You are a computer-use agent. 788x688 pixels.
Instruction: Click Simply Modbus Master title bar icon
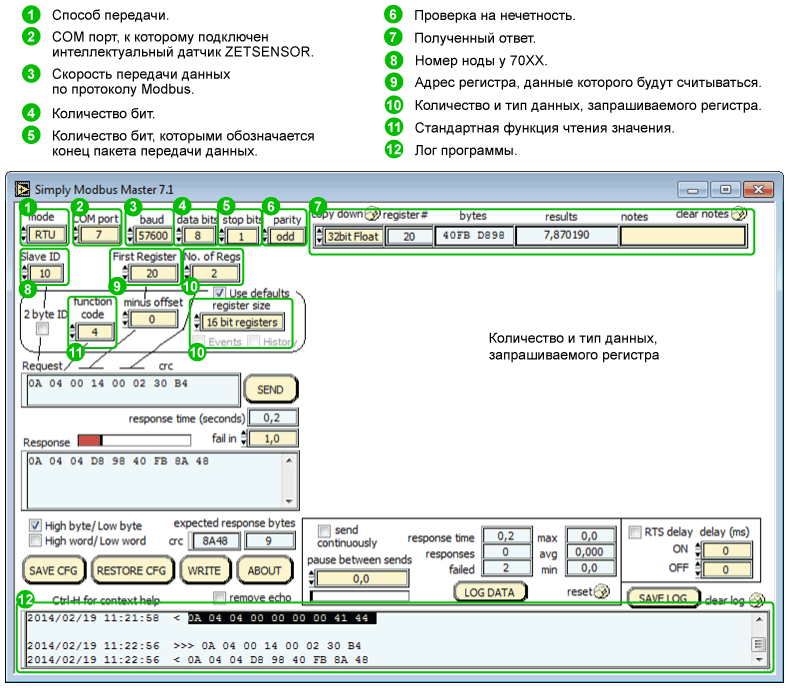tap(23, 189)
